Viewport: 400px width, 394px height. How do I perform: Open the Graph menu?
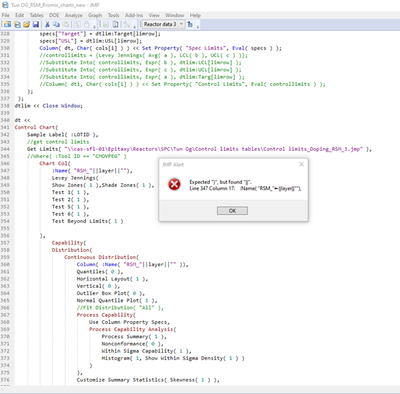coord(95,15)
